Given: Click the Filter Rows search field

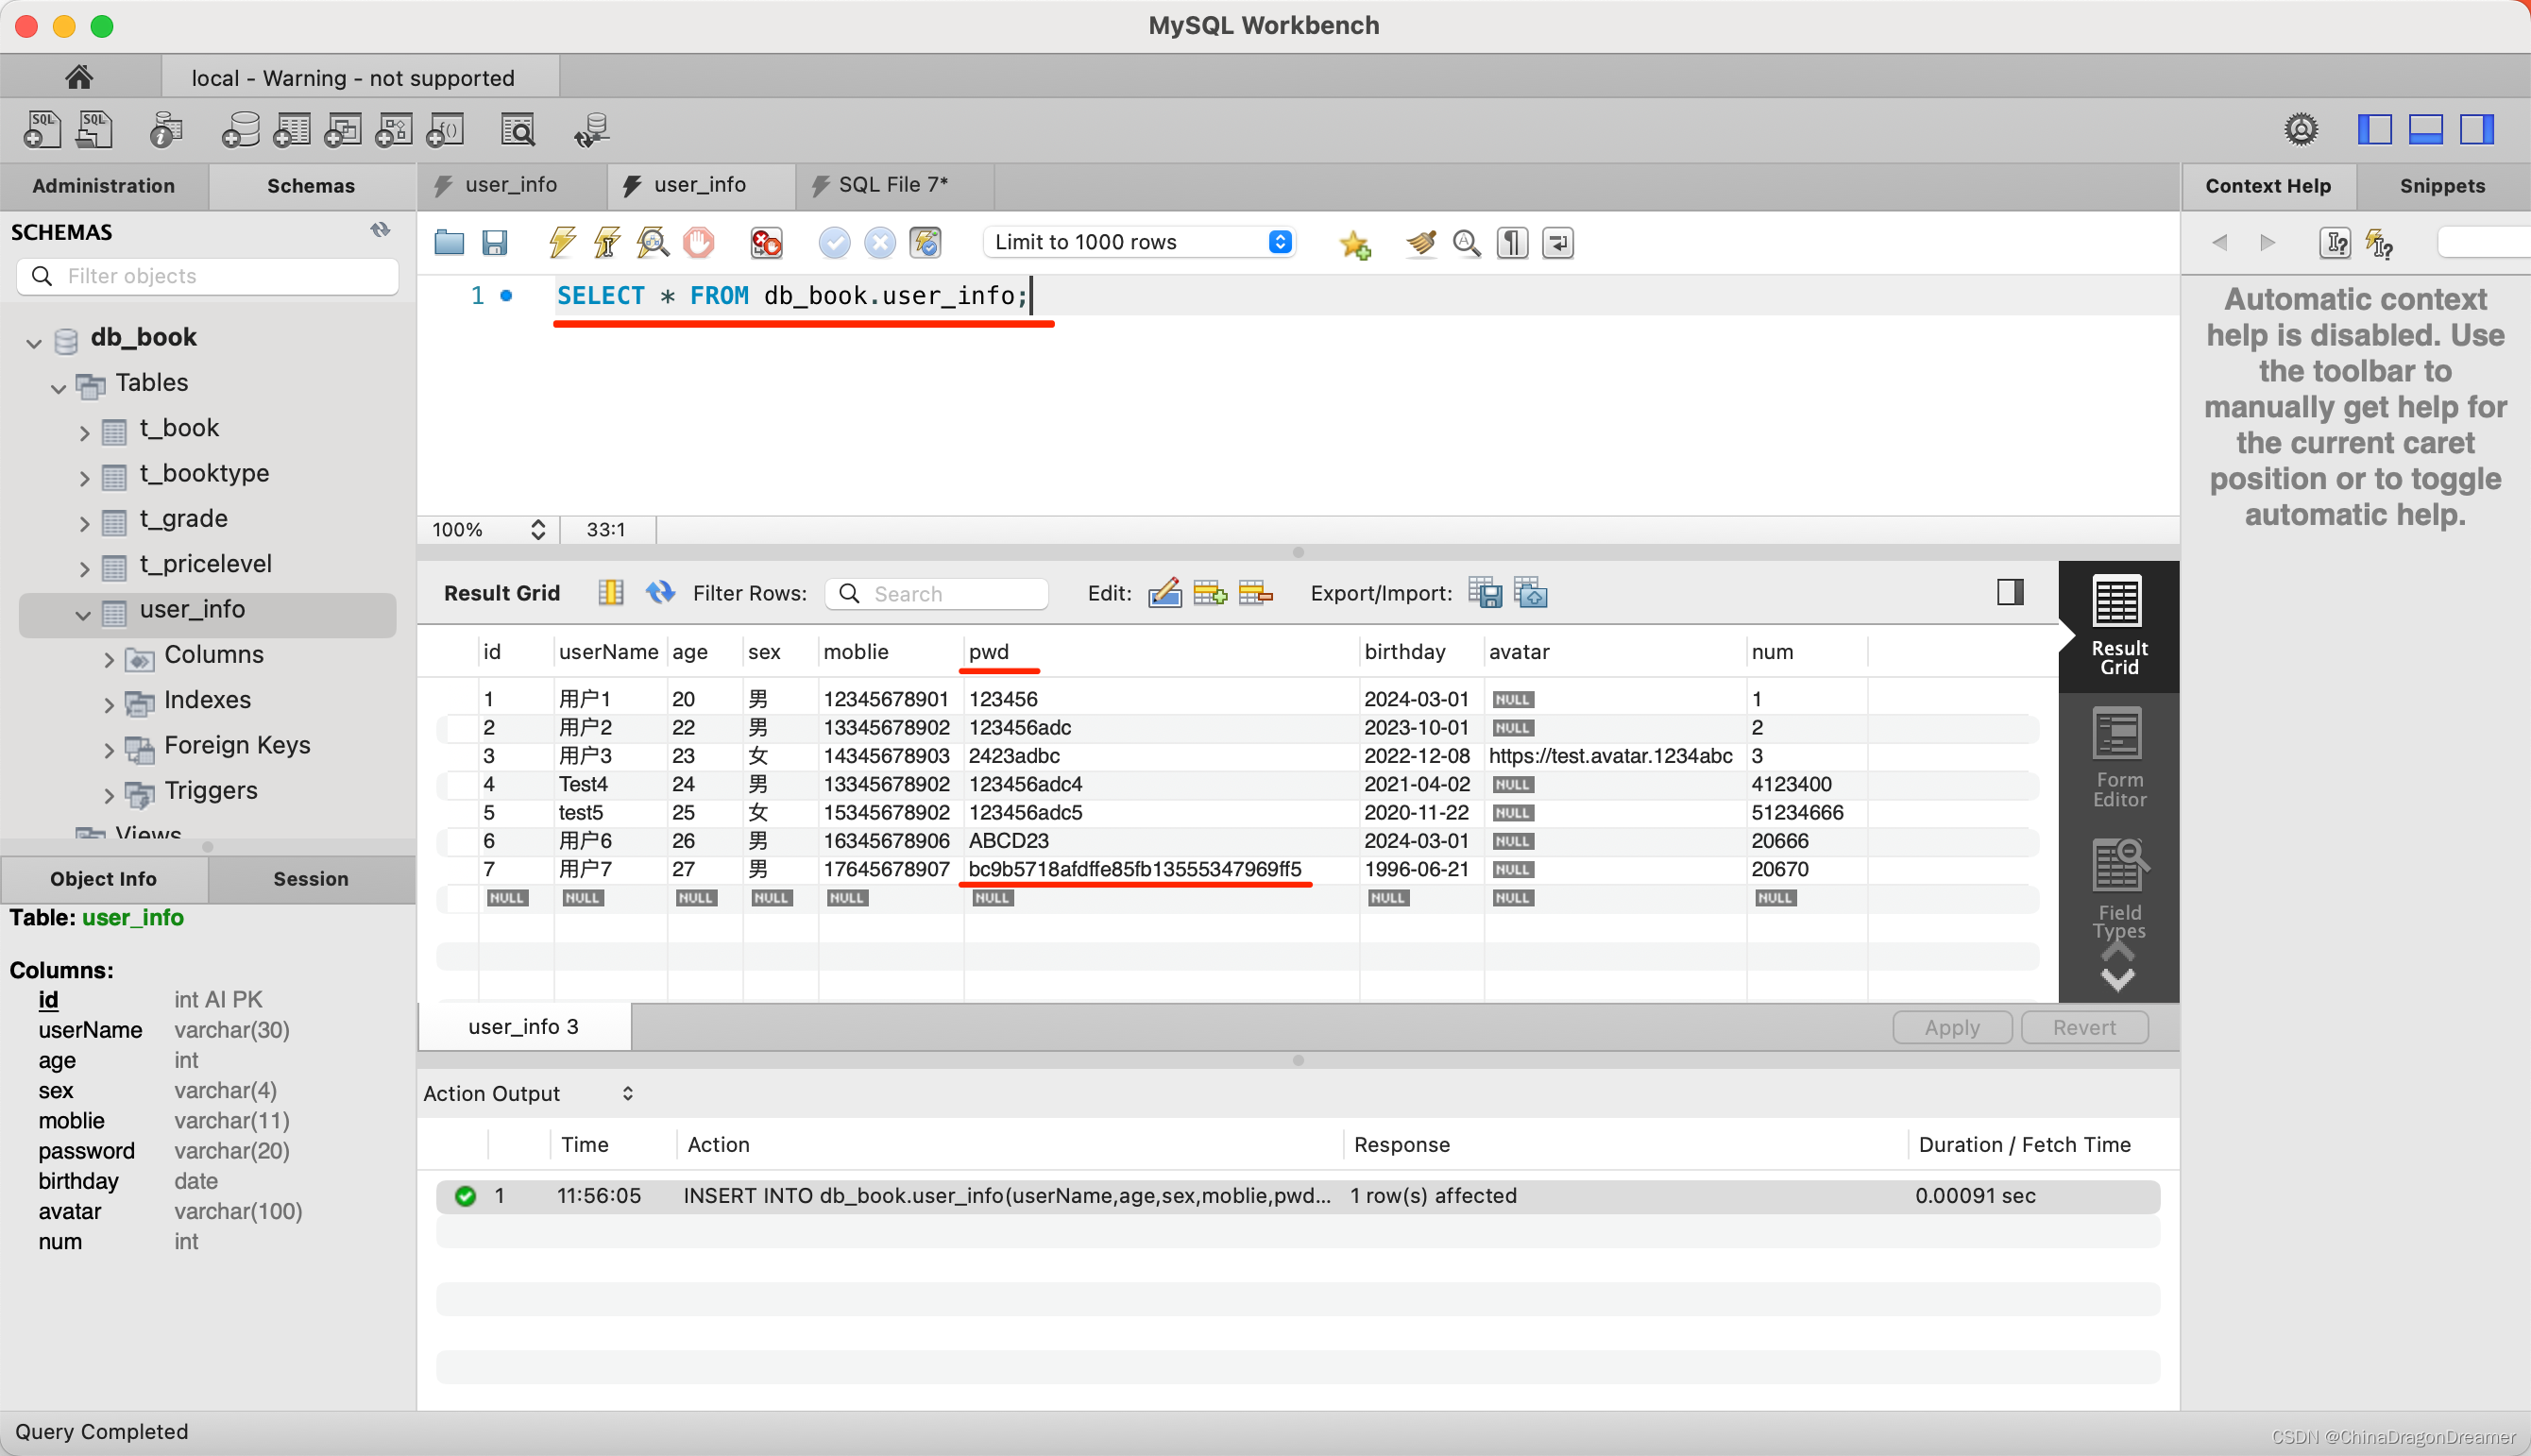Looking at the screenshot, I should 936,594.
